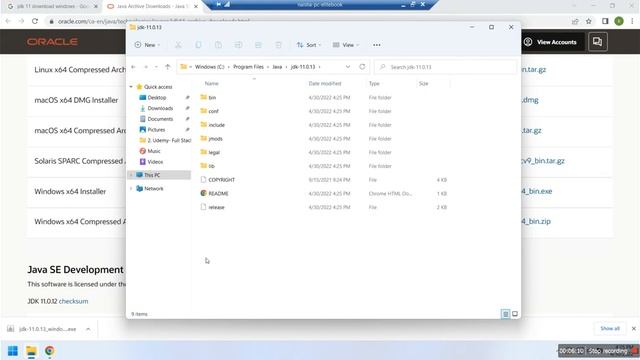Open the See more ellipsis menu

[x=377, y=45]
